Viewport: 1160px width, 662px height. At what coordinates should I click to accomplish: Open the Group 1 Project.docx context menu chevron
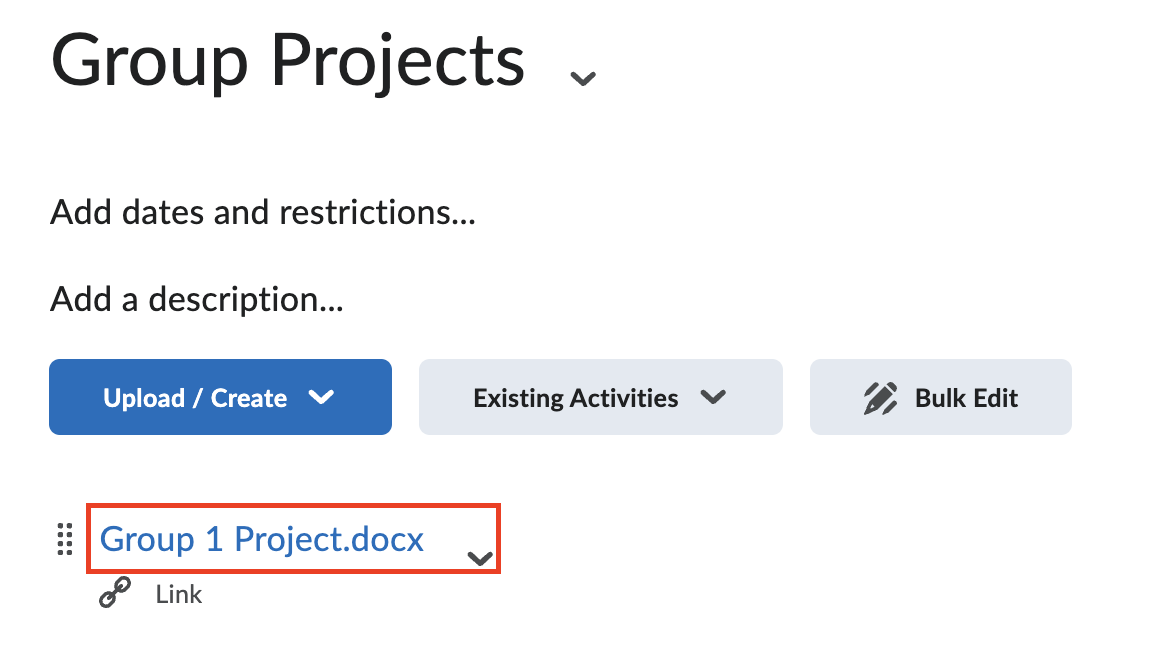click(x=481, y=559)
